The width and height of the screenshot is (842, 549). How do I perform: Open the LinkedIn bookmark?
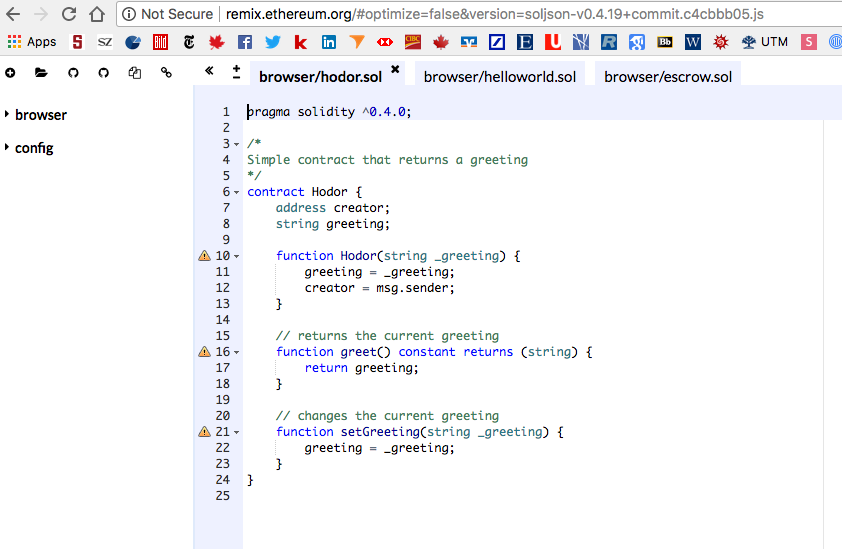[x=329, y=42]
